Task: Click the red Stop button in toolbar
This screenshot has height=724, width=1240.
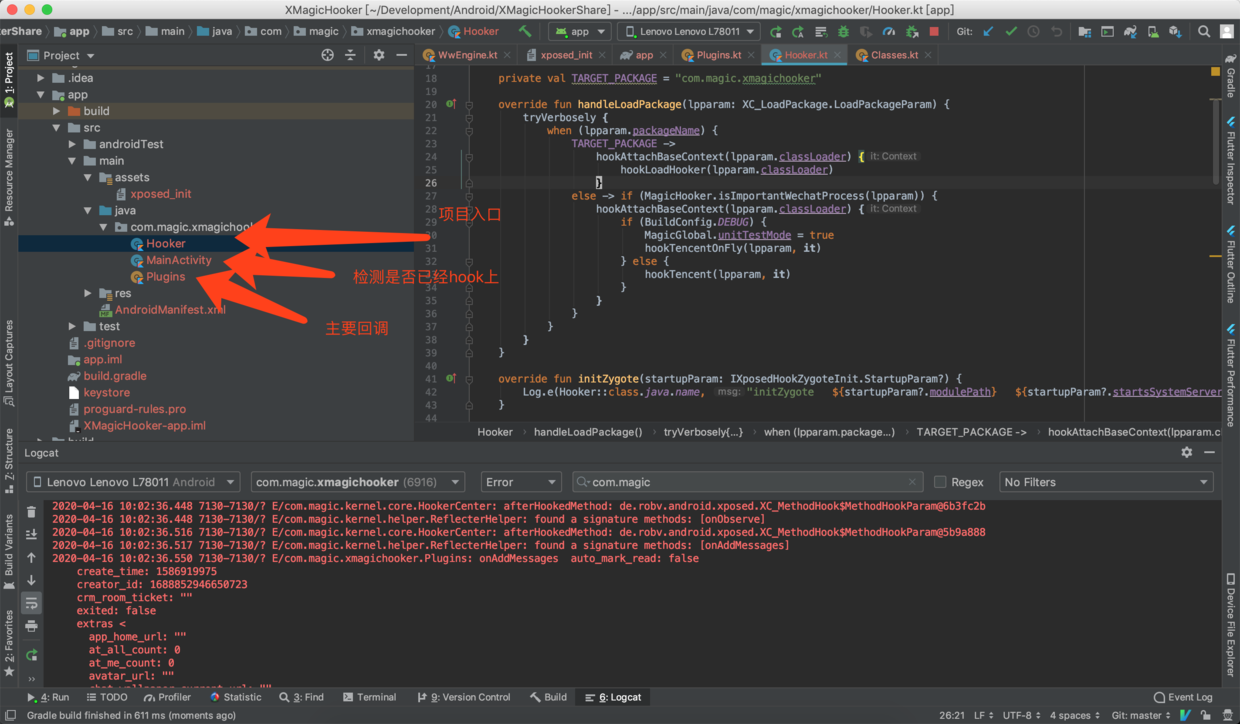Action: coord(934,32)
